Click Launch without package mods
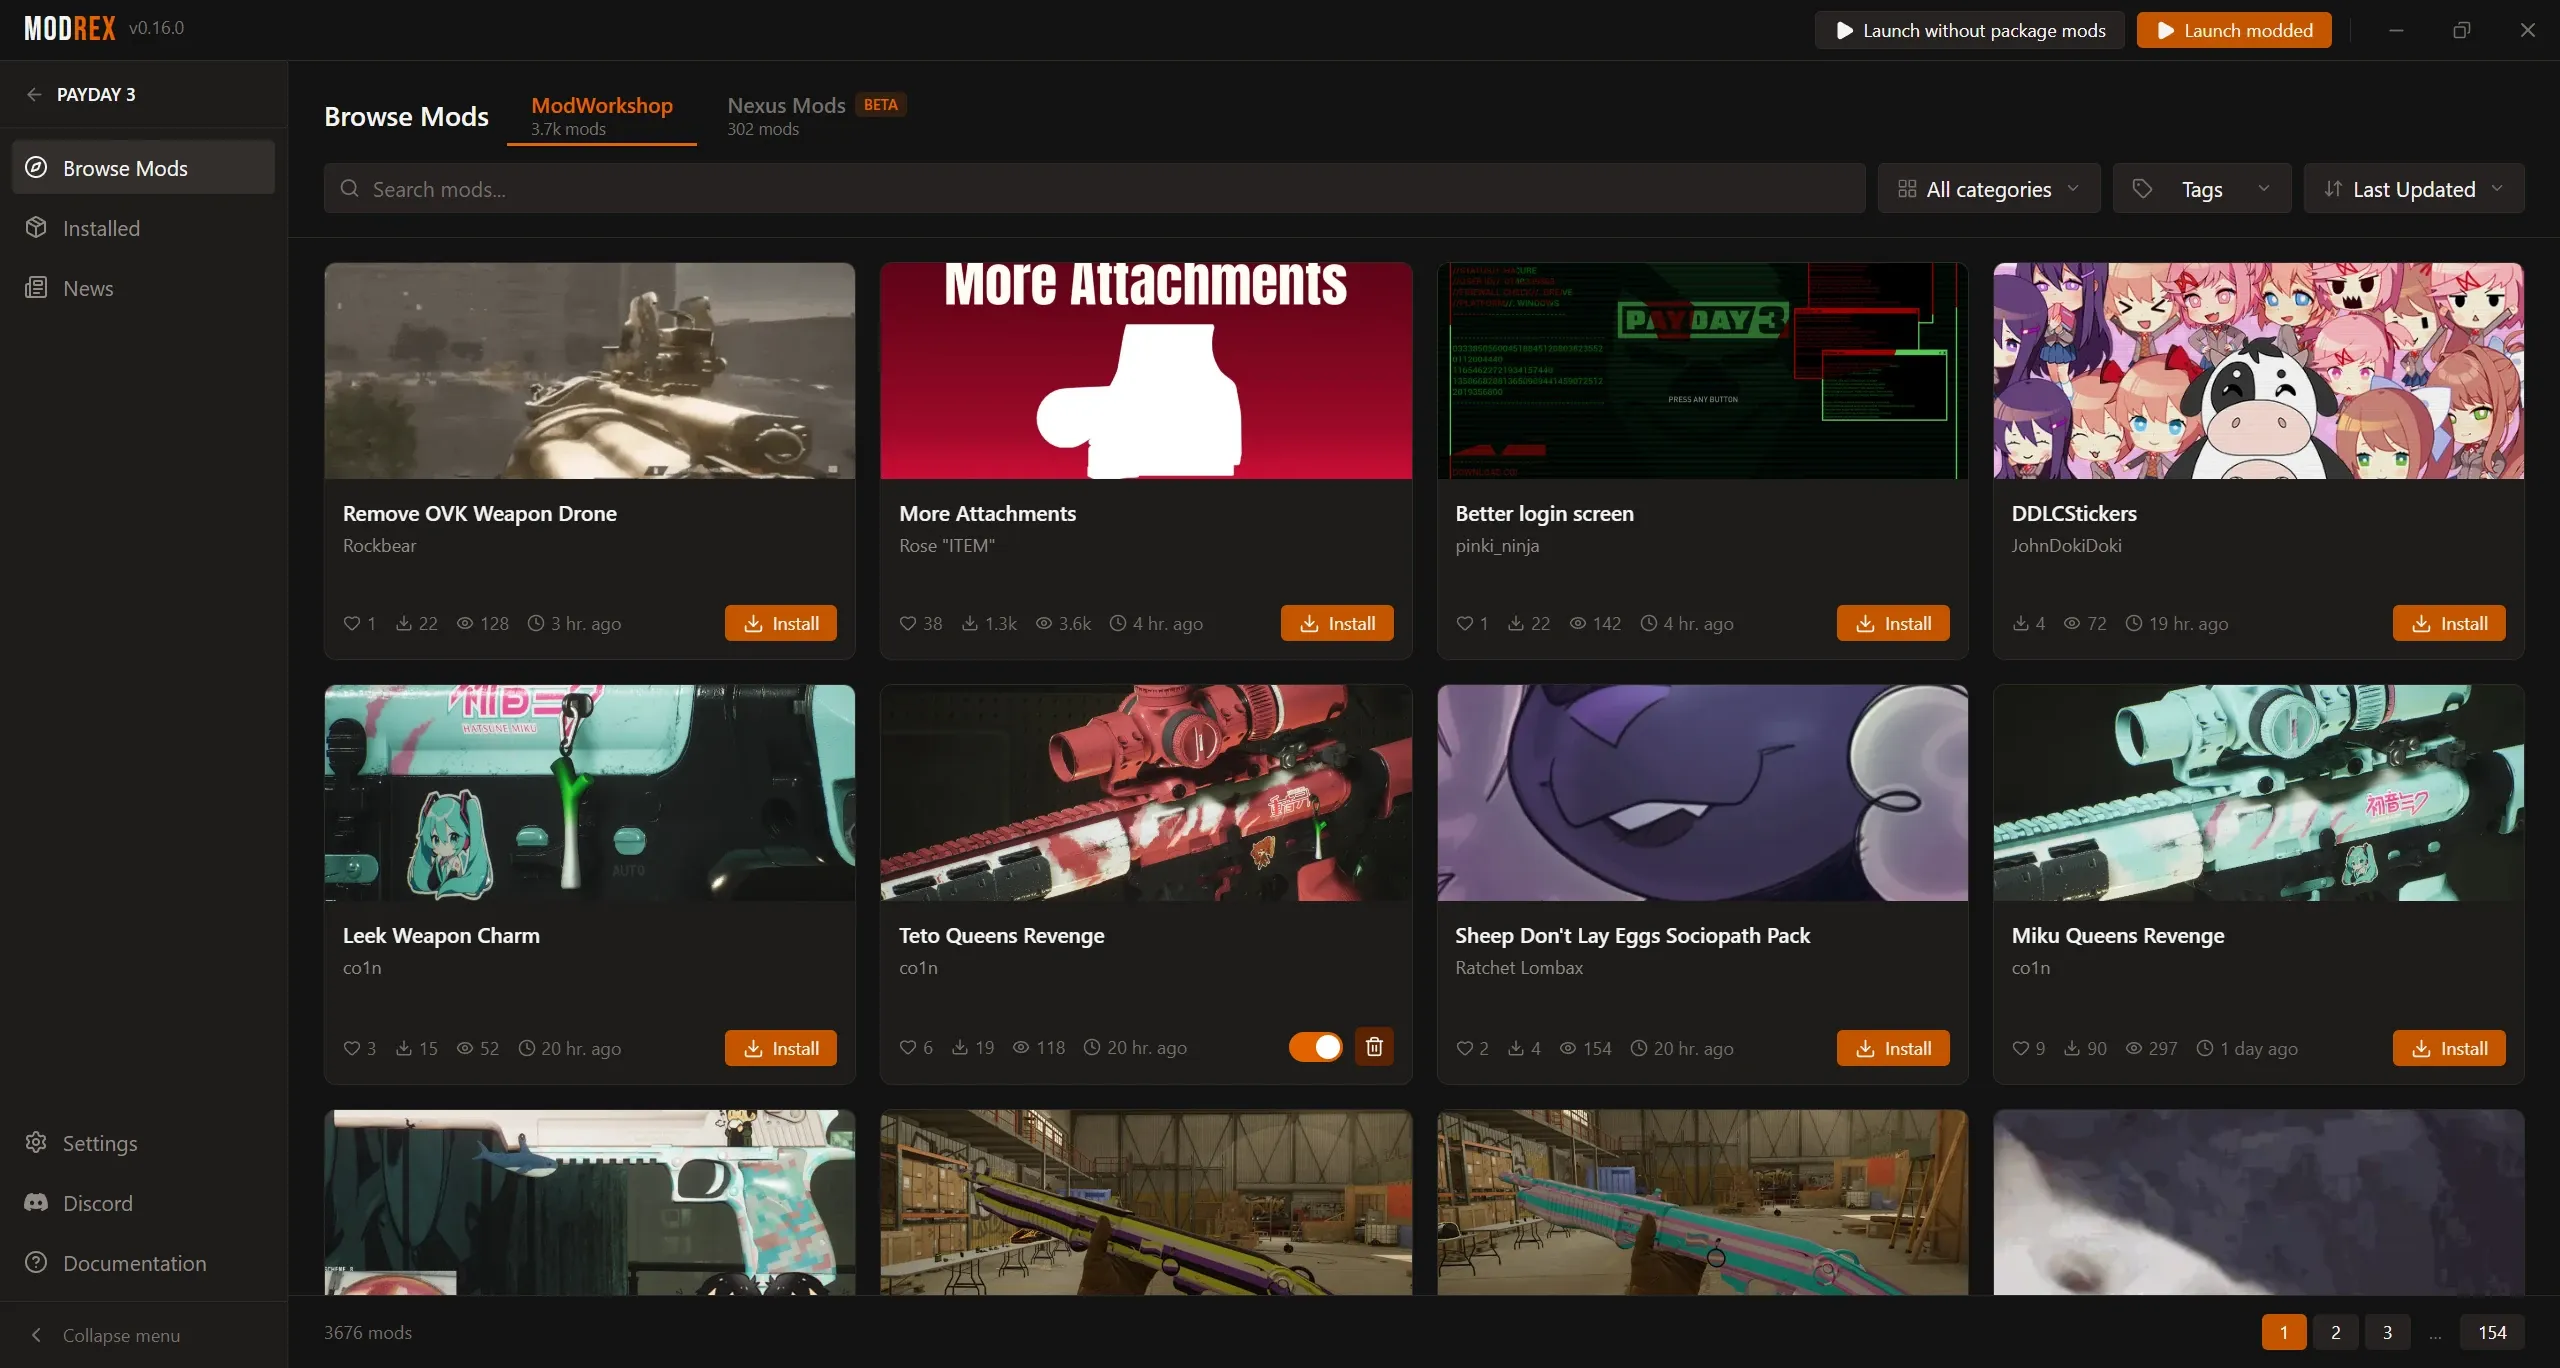2560x1368 pixels. (1969, 30)
